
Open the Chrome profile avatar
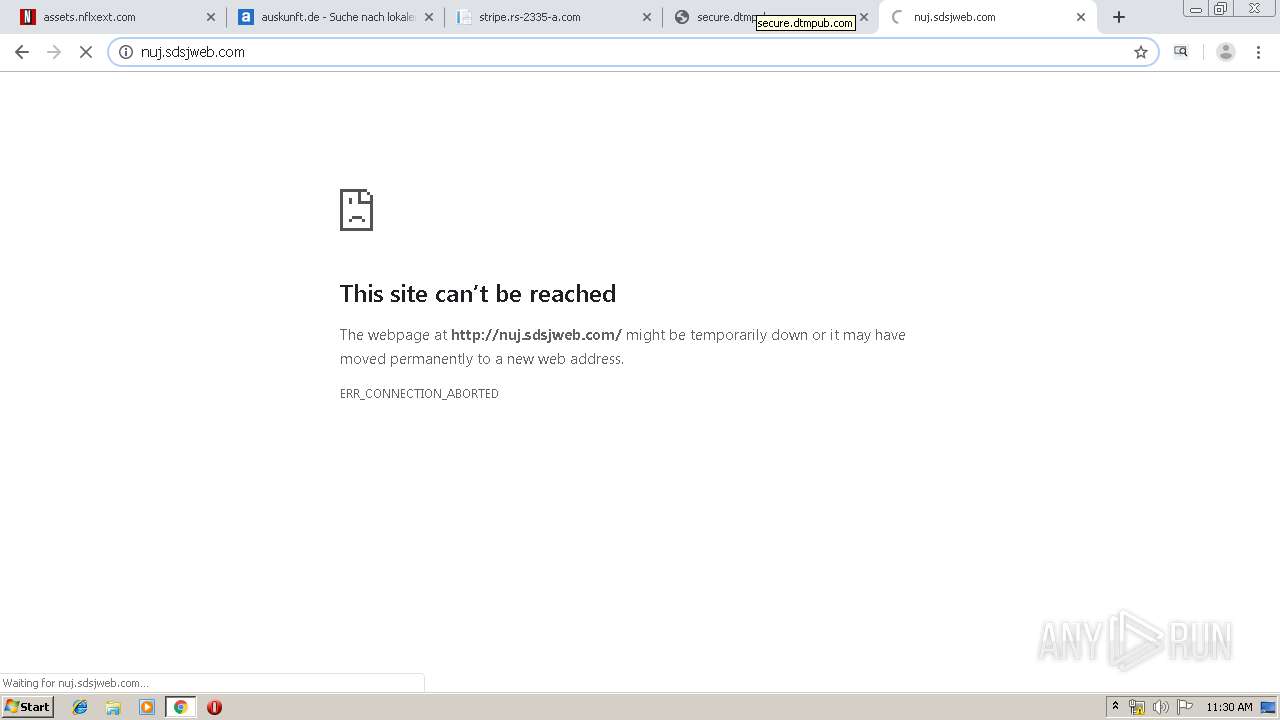[x=1226, y=52]
